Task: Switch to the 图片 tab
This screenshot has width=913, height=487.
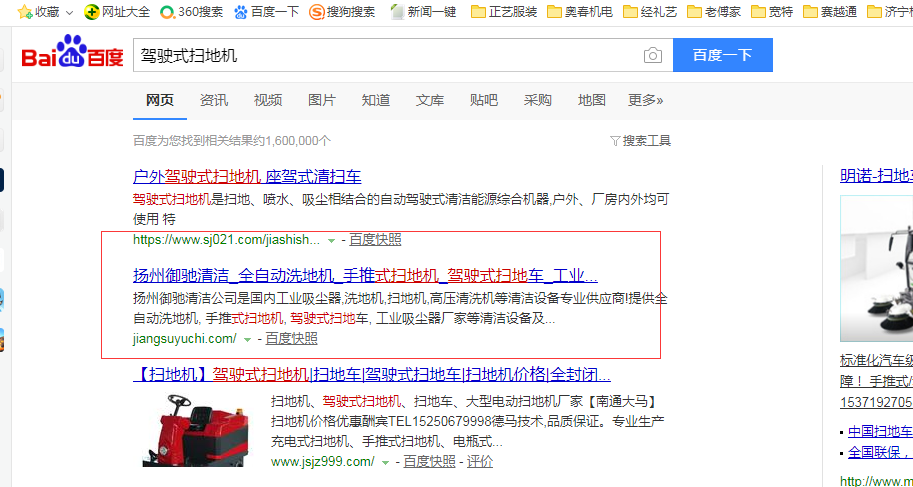Action: point(322,100)
